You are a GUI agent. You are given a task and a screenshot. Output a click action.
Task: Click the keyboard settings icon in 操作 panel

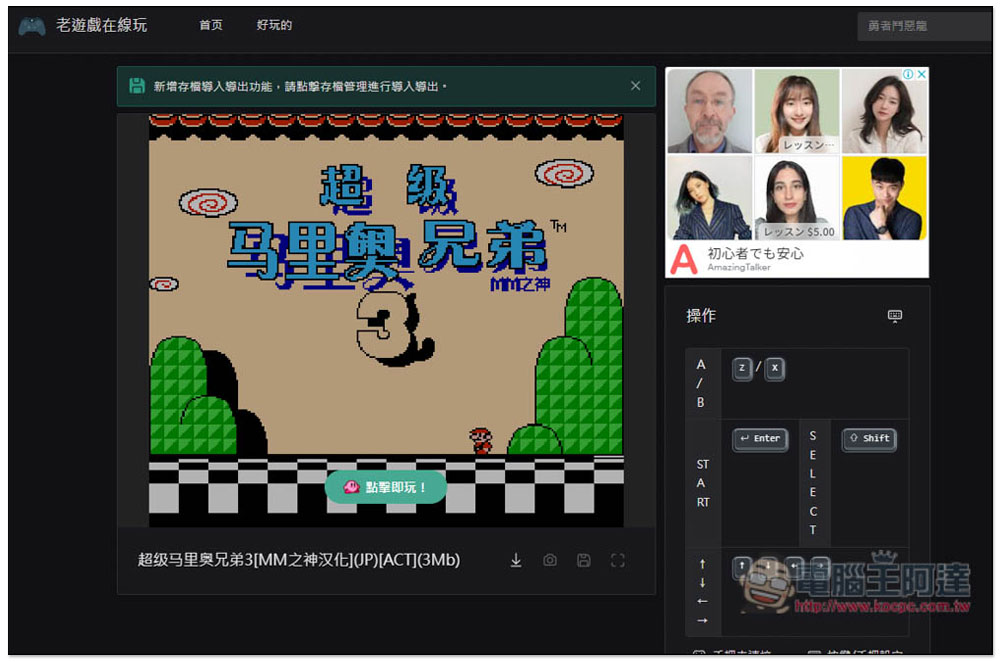(895, 316)
